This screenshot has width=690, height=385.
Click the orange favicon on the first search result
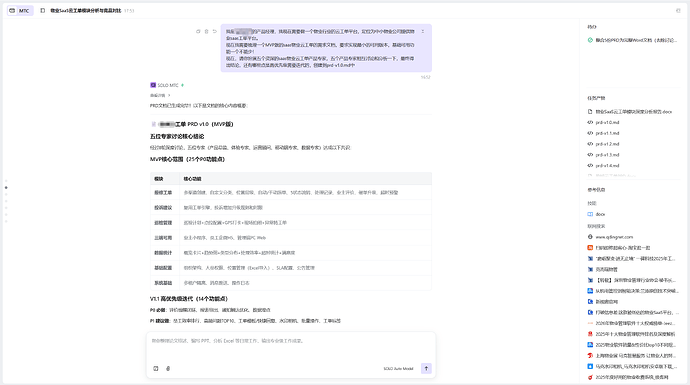(590, 248)
